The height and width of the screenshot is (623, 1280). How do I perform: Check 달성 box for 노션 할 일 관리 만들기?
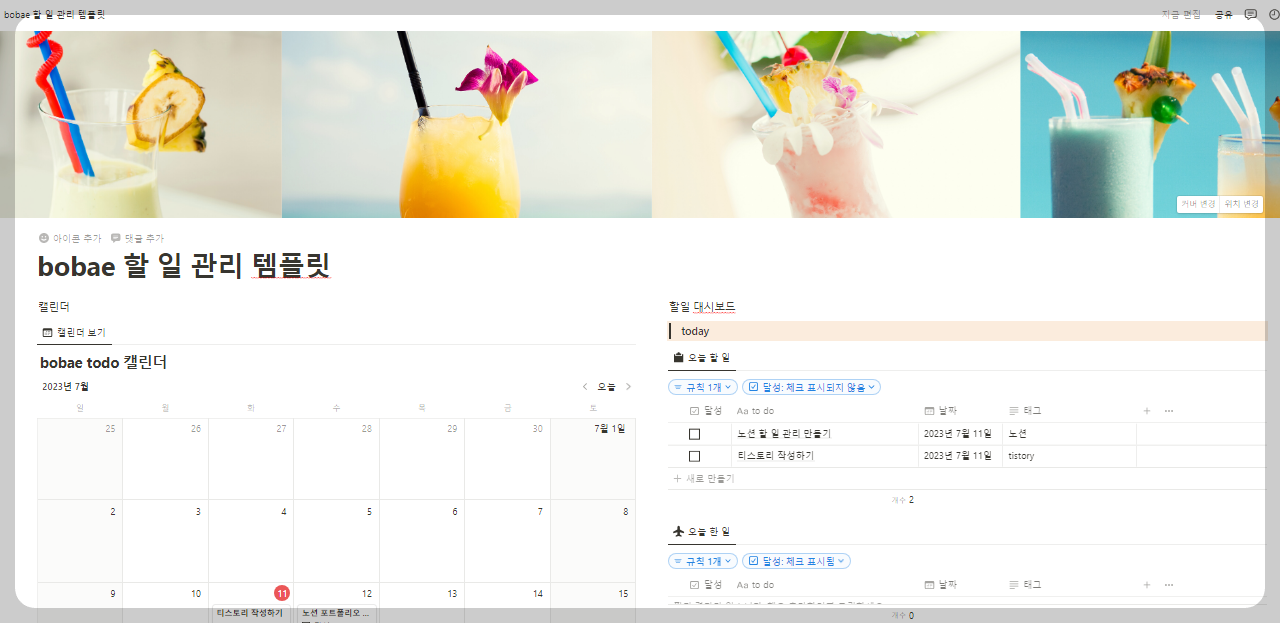[x=694, y=434]
